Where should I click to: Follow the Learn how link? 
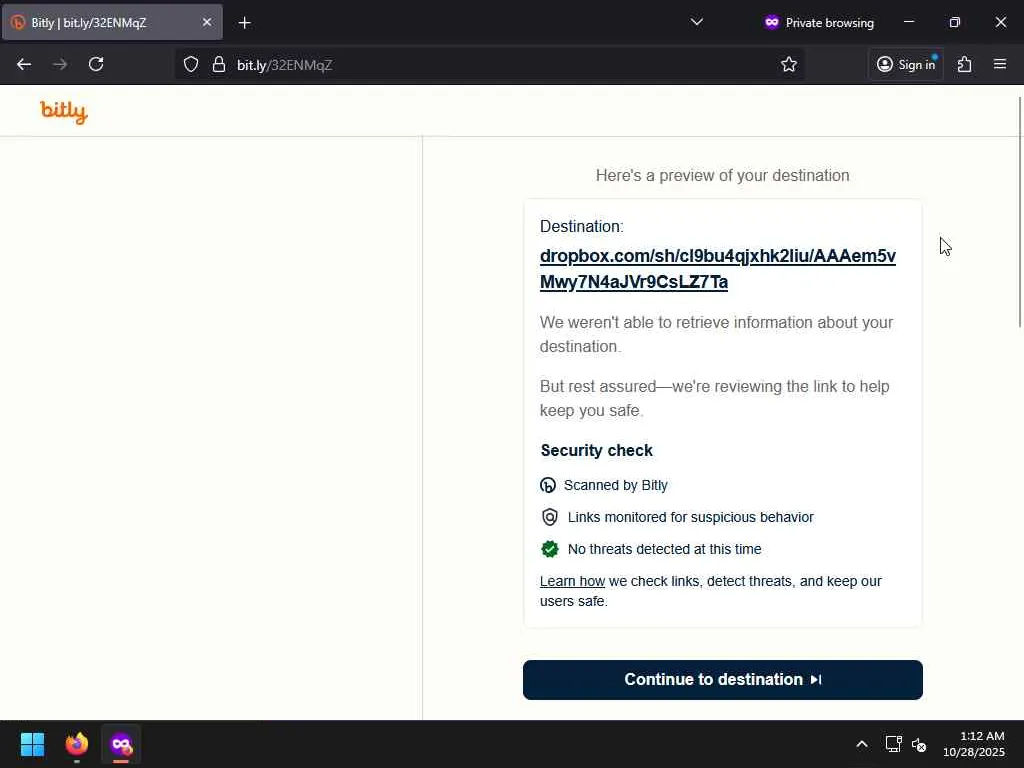pyautogui.click(x=572, y=581)
